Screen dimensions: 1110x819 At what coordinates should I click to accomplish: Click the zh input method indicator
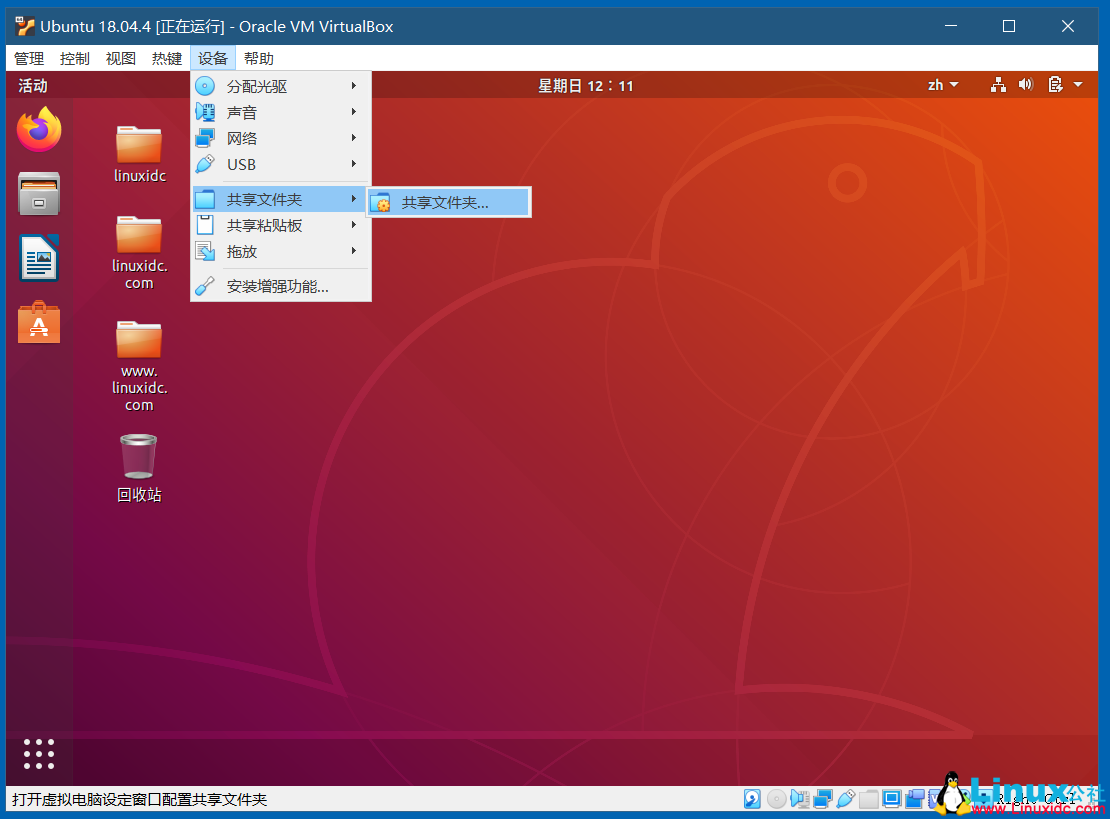(941, 85)
